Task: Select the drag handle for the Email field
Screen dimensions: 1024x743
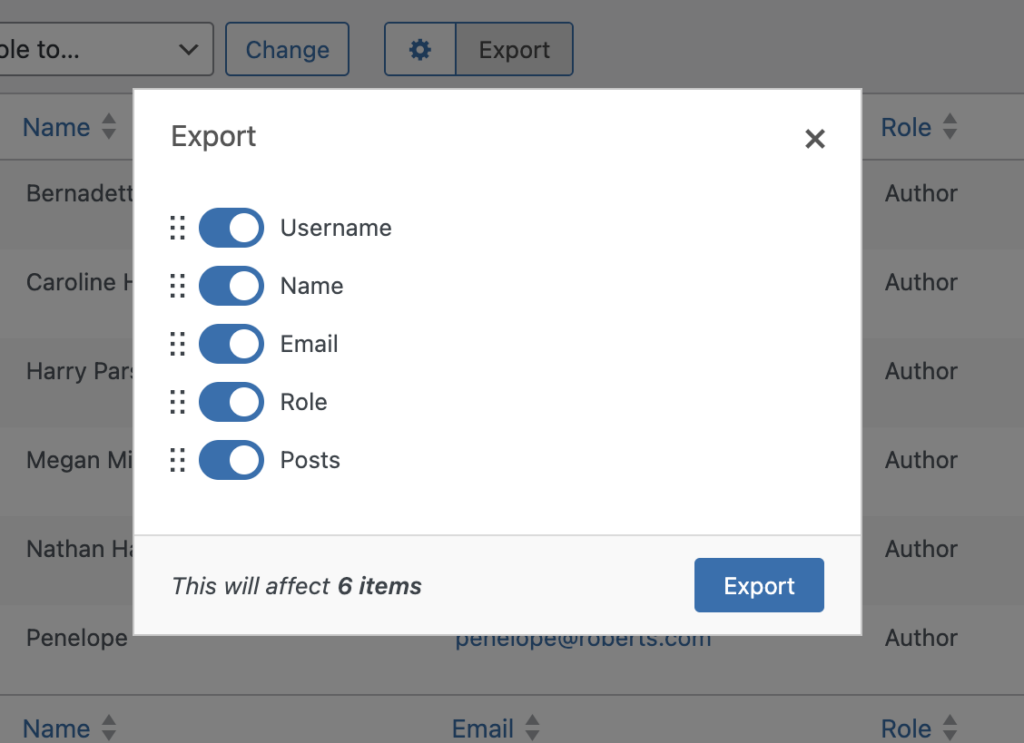Action: point(178,344)
